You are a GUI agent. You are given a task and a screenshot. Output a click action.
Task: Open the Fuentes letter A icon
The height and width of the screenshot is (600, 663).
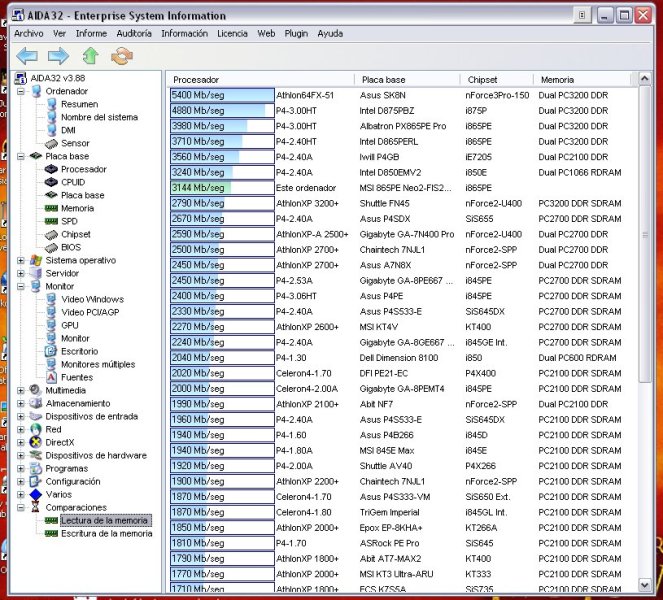click(x=51, y=377)
